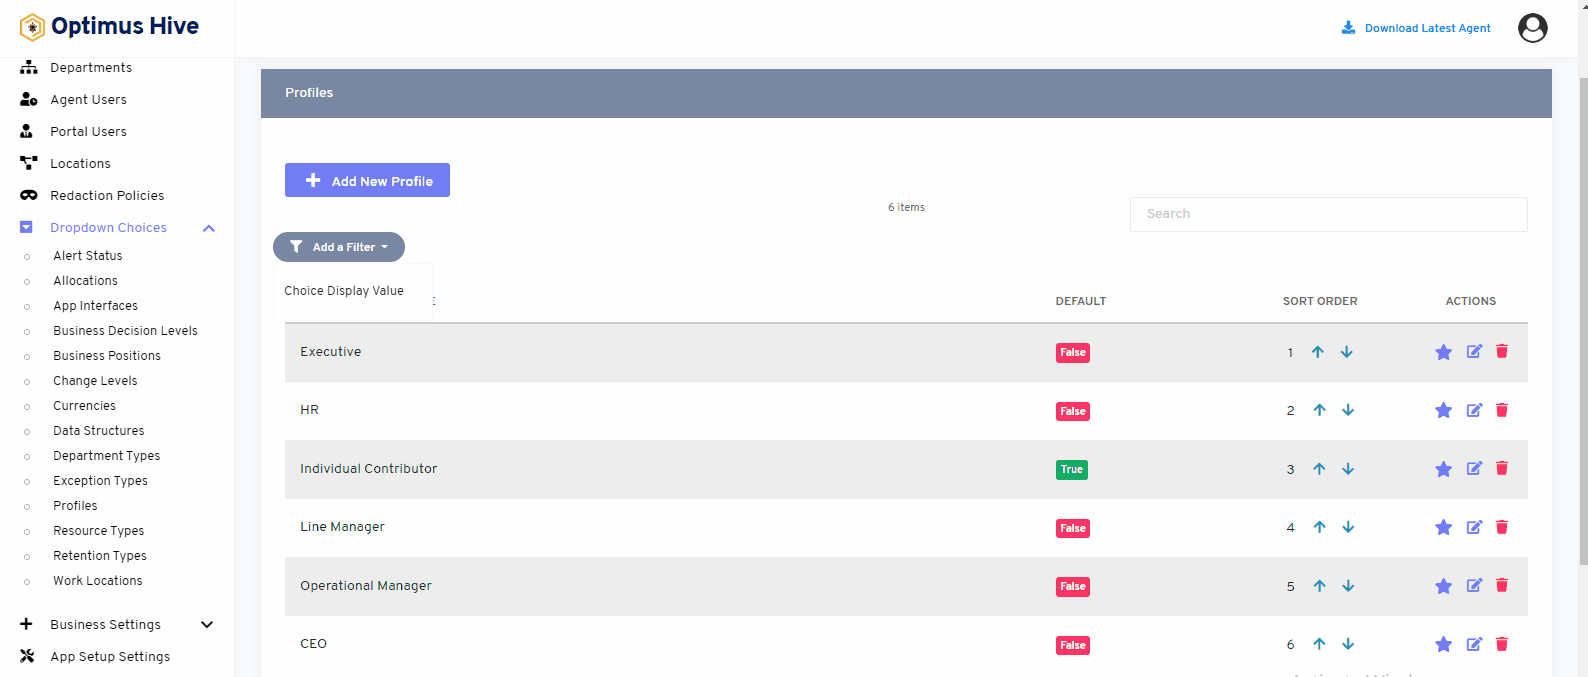Viewport: 1588px width, 677px height.
Task: Edit the HR profile
Action: 1474,410
